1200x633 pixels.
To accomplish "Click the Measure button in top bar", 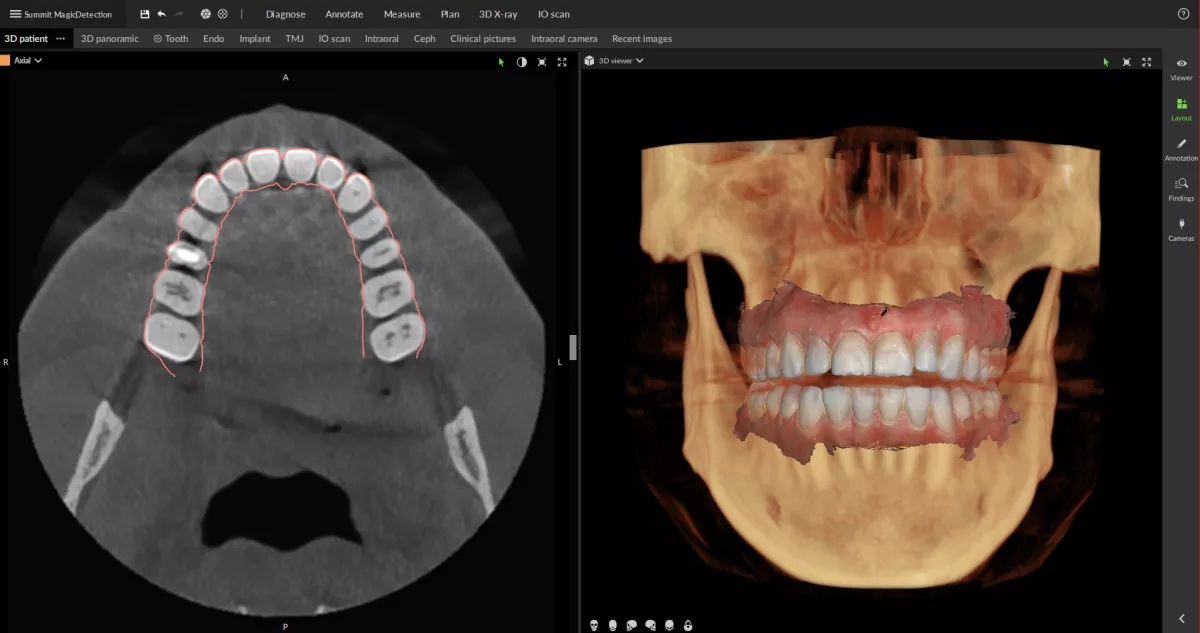I will (x=402, y=14).
